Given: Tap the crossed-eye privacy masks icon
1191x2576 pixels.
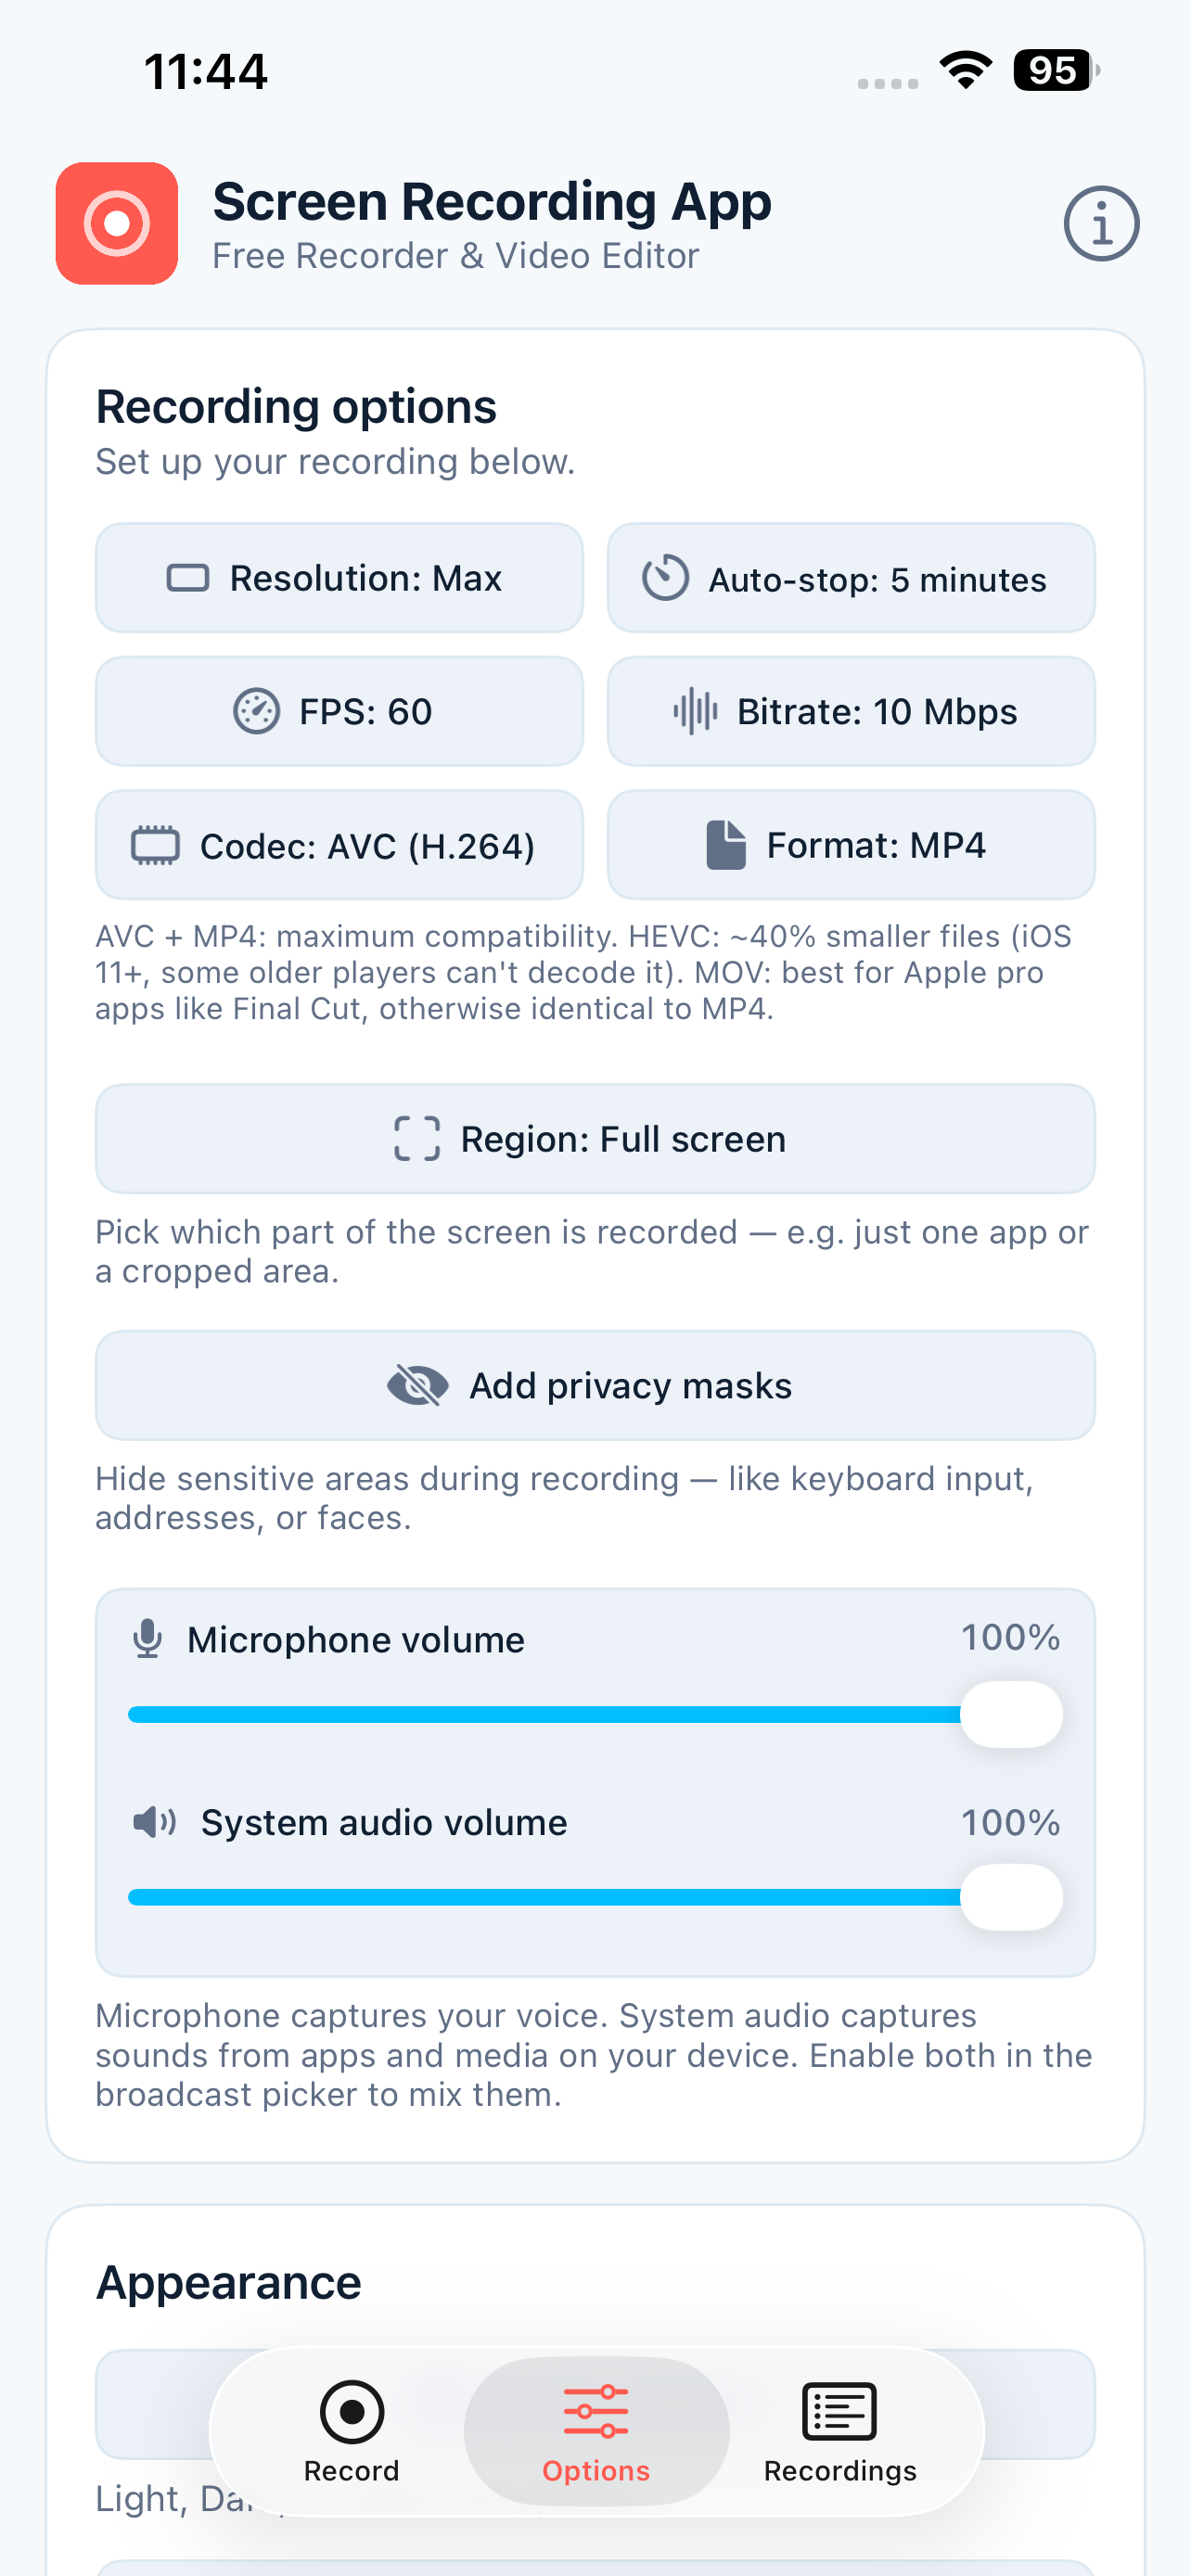Looking at the screenshot, I should click(x=417, y=1385).
